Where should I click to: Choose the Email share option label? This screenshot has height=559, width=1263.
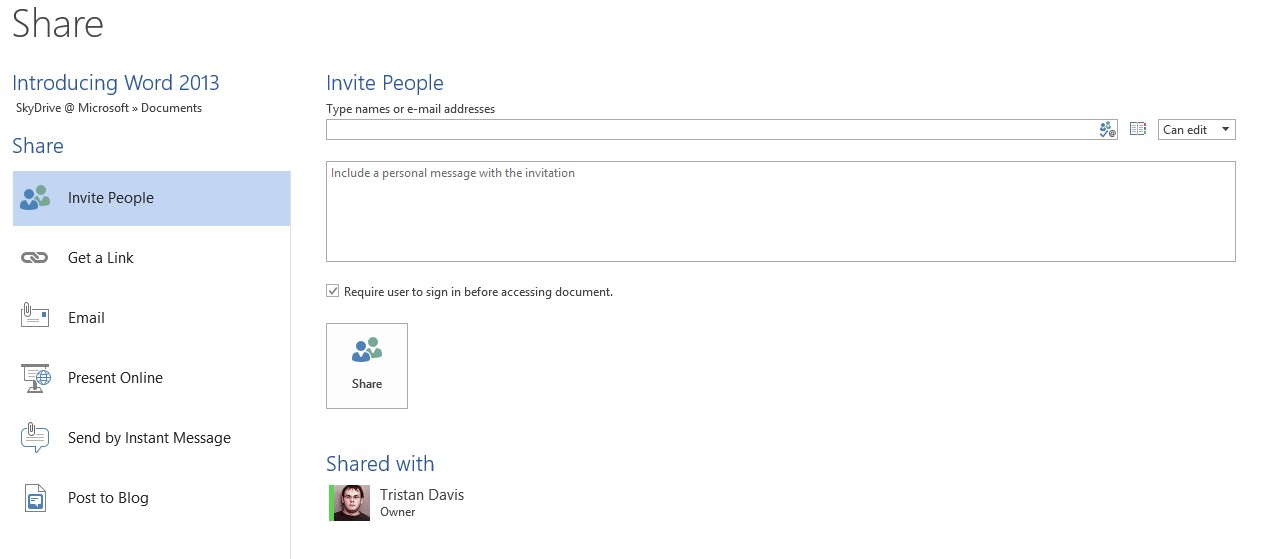pos(86,318)
